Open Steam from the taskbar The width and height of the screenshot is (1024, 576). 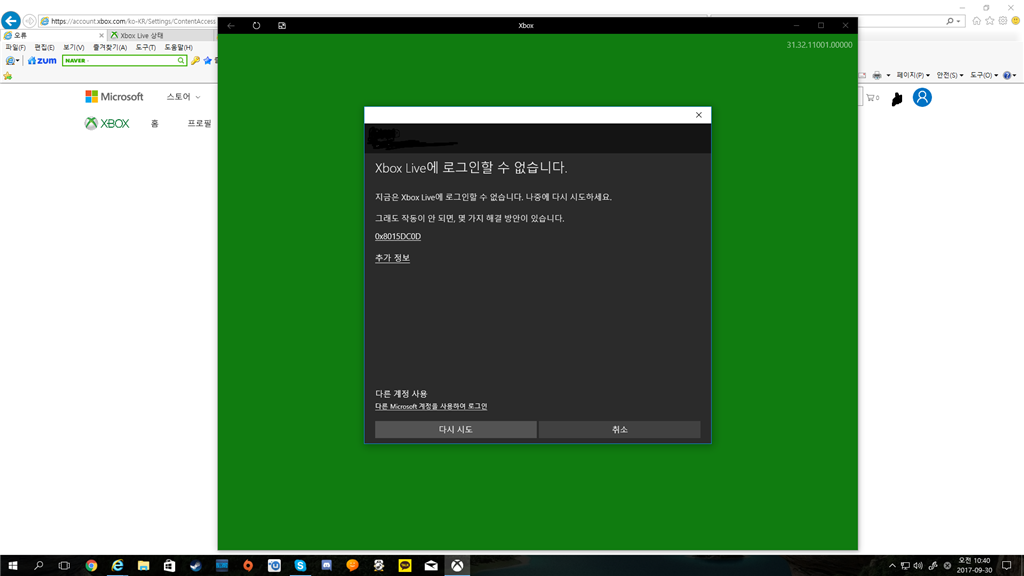[x=196, y=566]
